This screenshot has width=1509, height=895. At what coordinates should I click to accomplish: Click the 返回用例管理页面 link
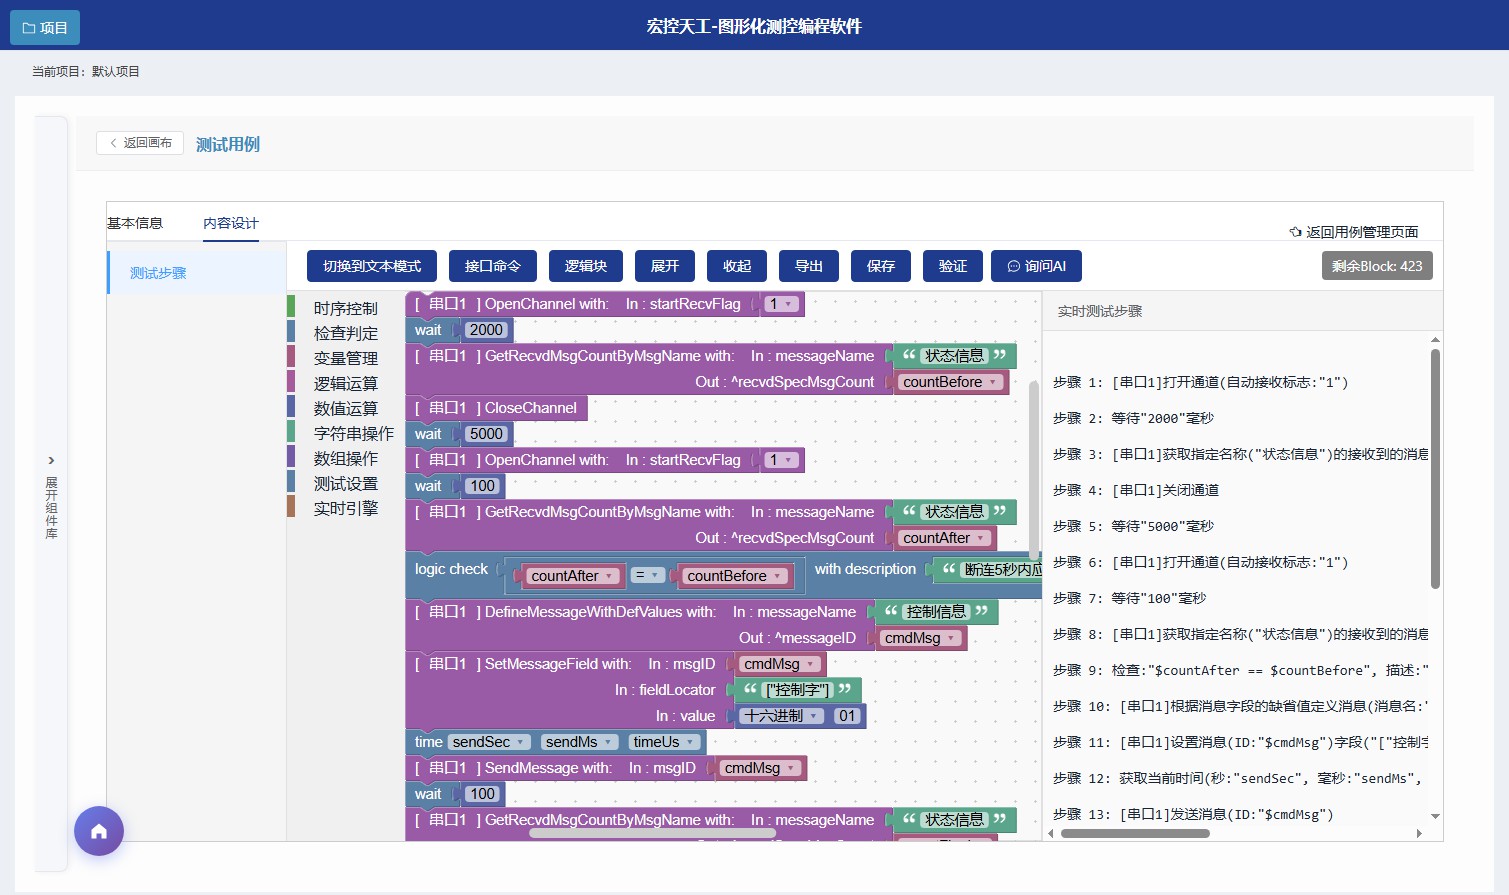coord(1360,231)
